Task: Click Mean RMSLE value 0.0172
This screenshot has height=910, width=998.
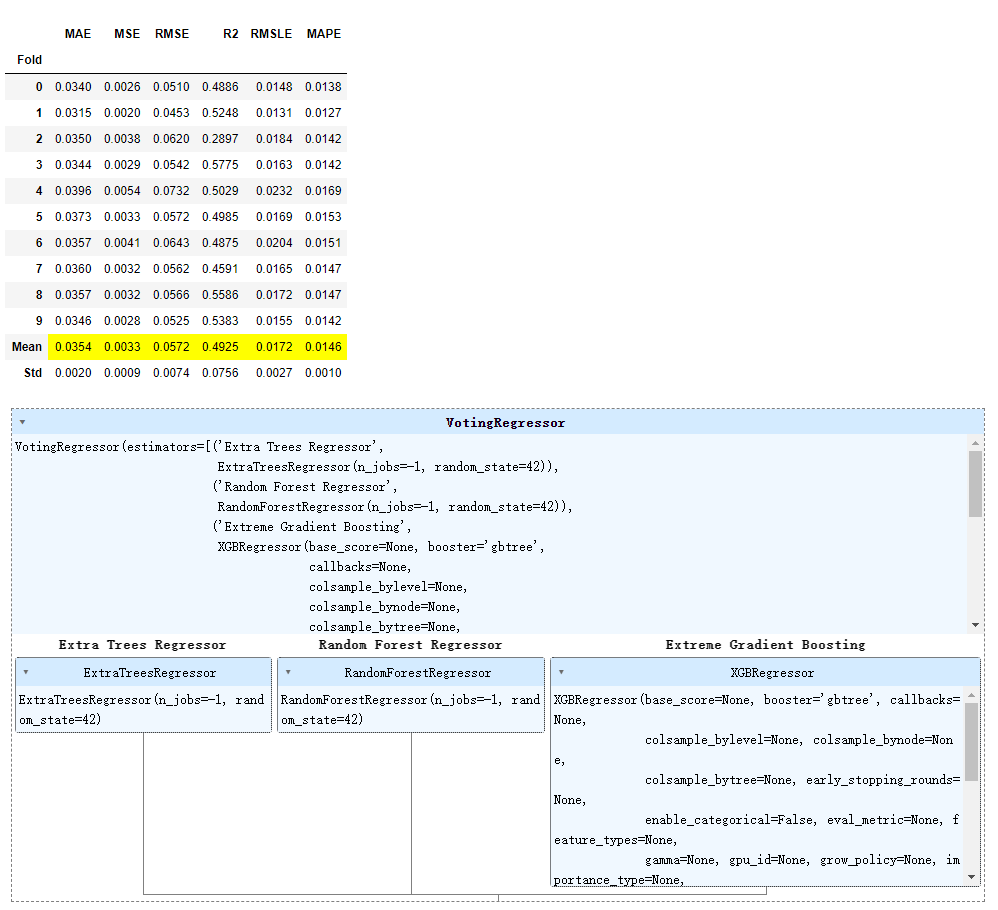Action: pyautogui.click(x=274, y=347)
